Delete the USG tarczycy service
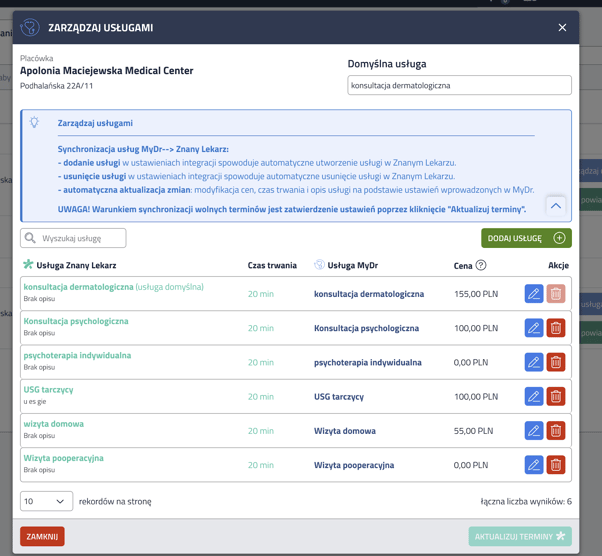The height and width of the screenshot is (556, 602). (556, 396)
